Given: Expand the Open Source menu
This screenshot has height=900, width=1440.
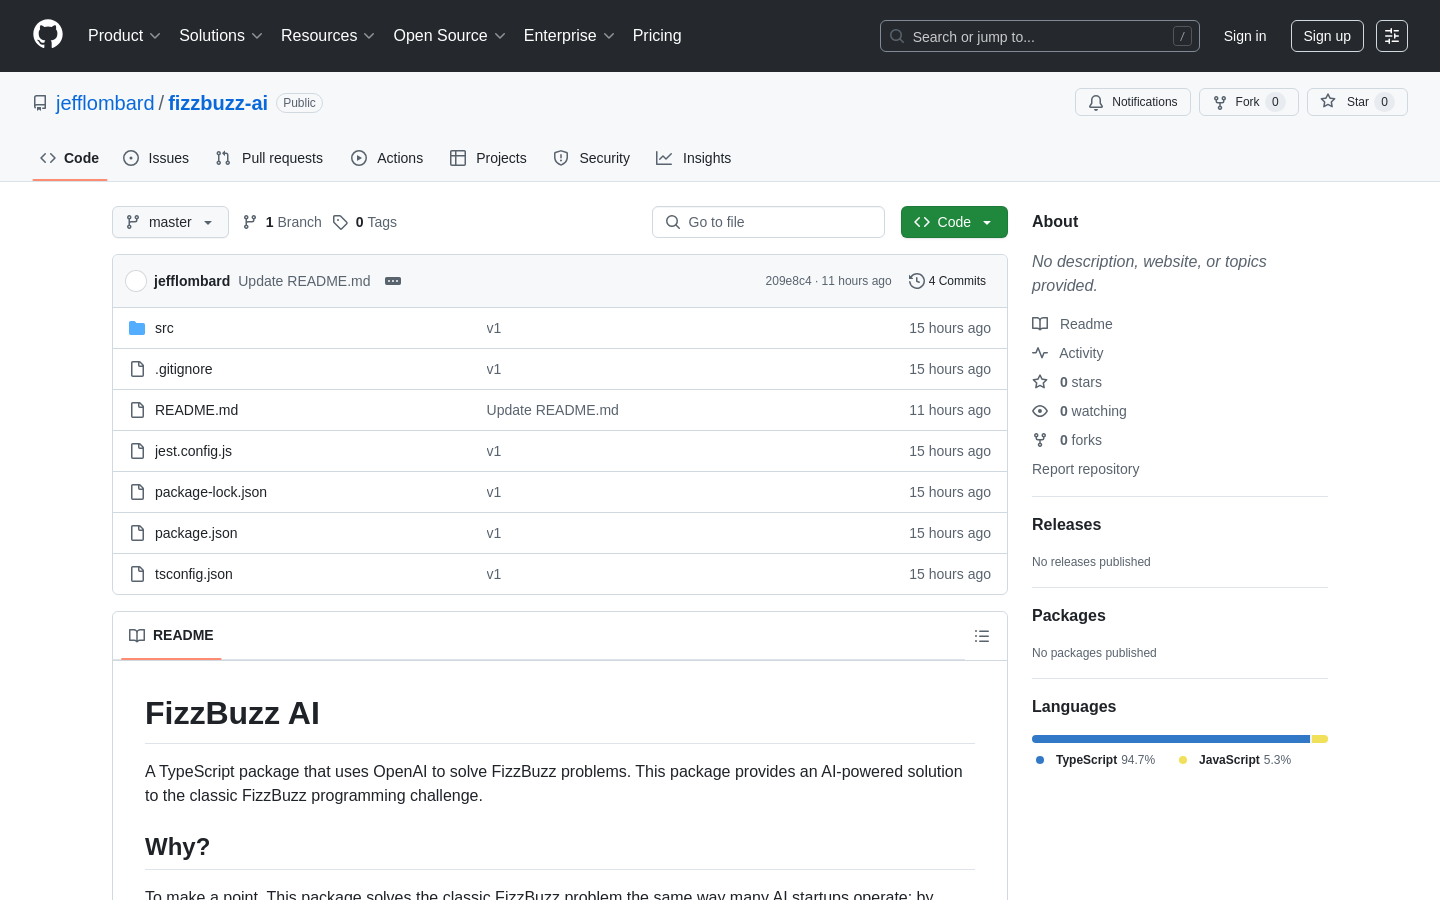Looking at the screenshot, I should point(449,36).
